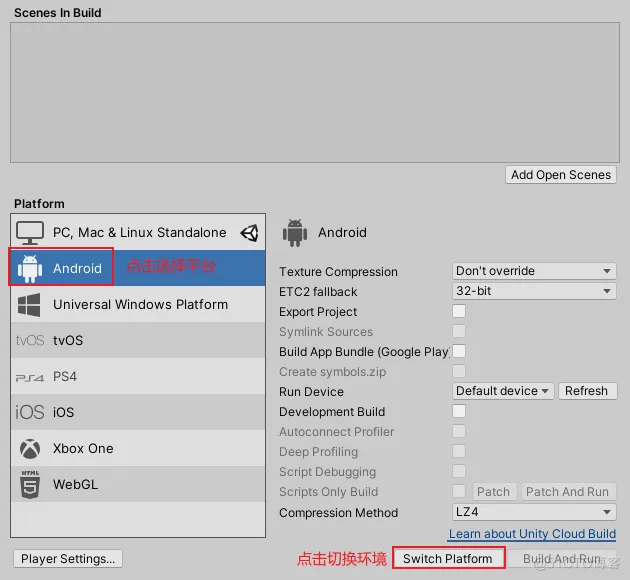
Task: Click the Patch button
Action: 493,492
